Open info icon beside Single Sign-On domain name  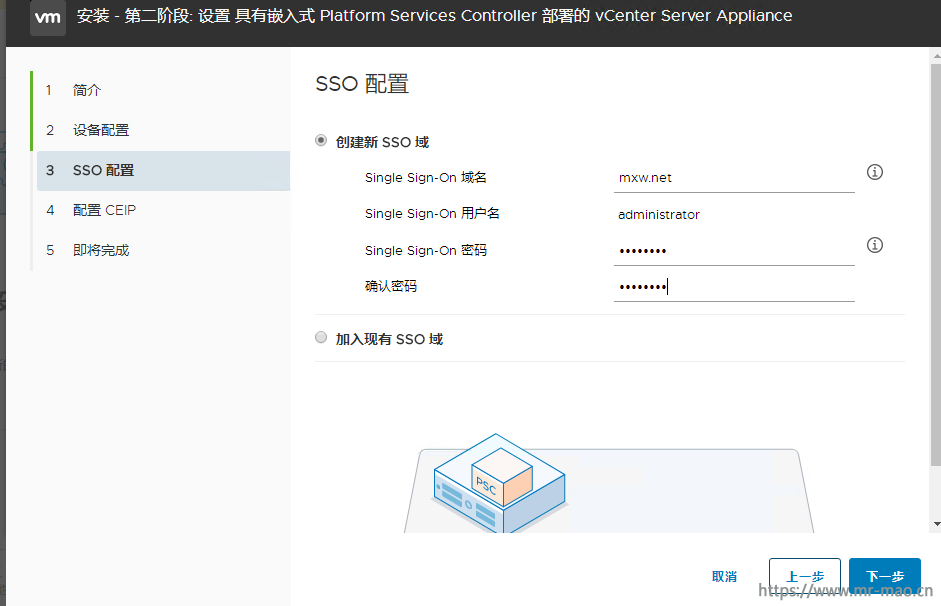point(874,172)
